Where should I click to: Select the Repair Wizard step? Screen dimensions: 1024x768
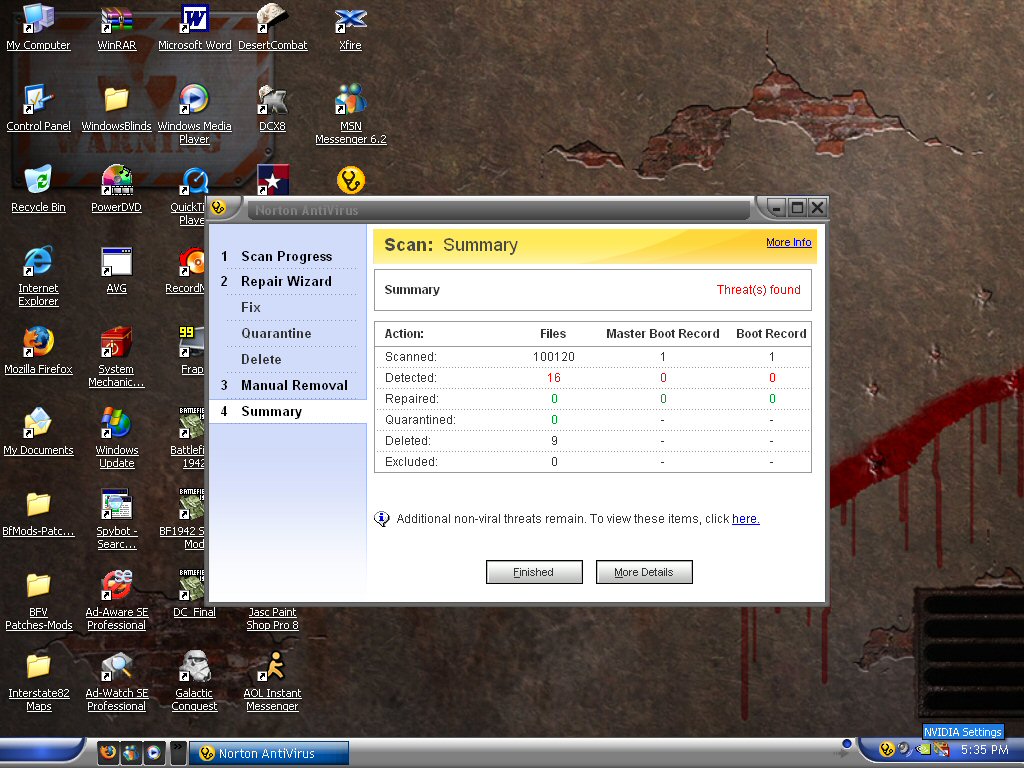pos(286,281)
